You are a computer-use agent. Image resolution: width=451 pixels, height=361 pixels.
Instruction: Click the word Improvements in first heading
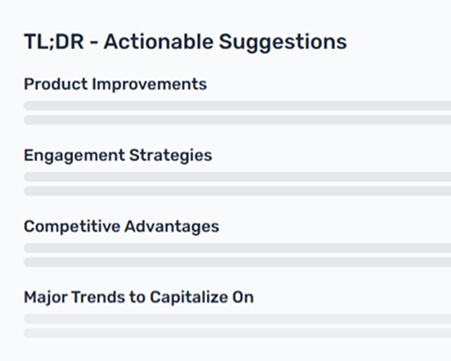point(149,85)
